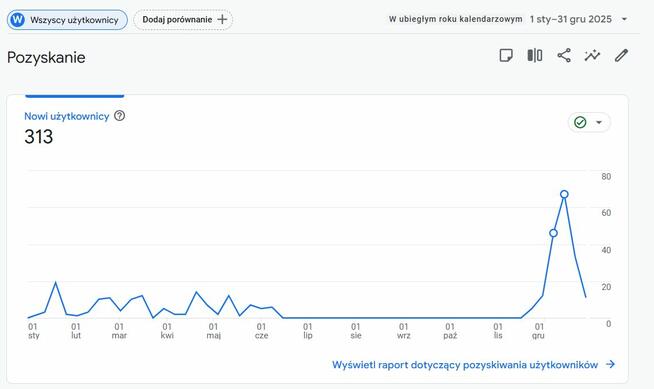
Task: Open the date range 1 sty–31 gru 2025
Action: tap(571, 19)
